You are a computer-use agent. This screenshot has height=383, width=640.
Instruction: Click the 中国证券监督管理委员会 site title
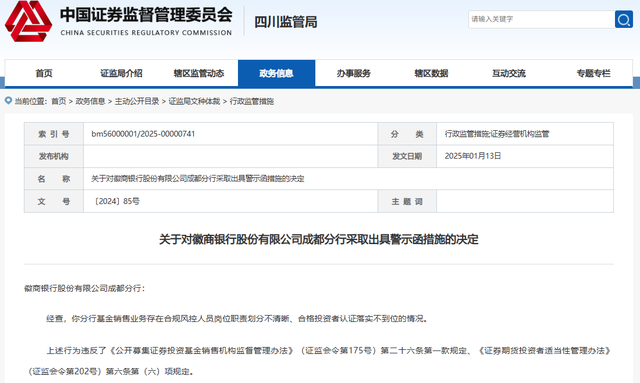[x=146, y=16]
